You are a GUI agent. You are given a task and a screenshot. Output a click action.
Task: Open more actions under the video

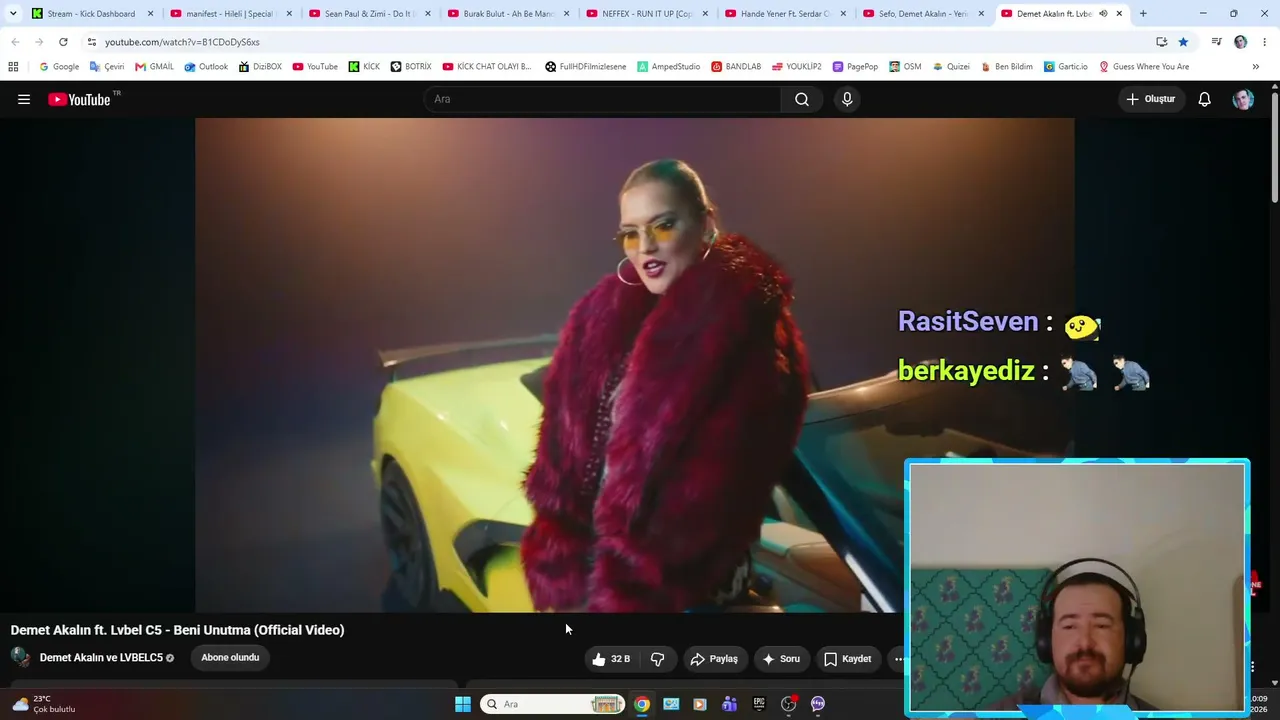pyautogui.click(x=898, y=659)
